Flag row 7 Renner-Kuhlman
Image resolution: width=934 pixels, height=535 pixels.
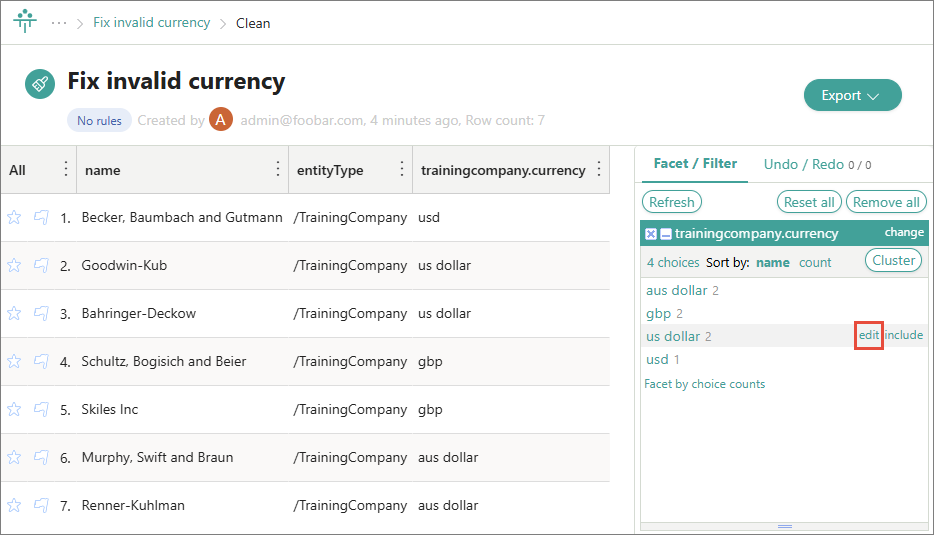point(41,505)
